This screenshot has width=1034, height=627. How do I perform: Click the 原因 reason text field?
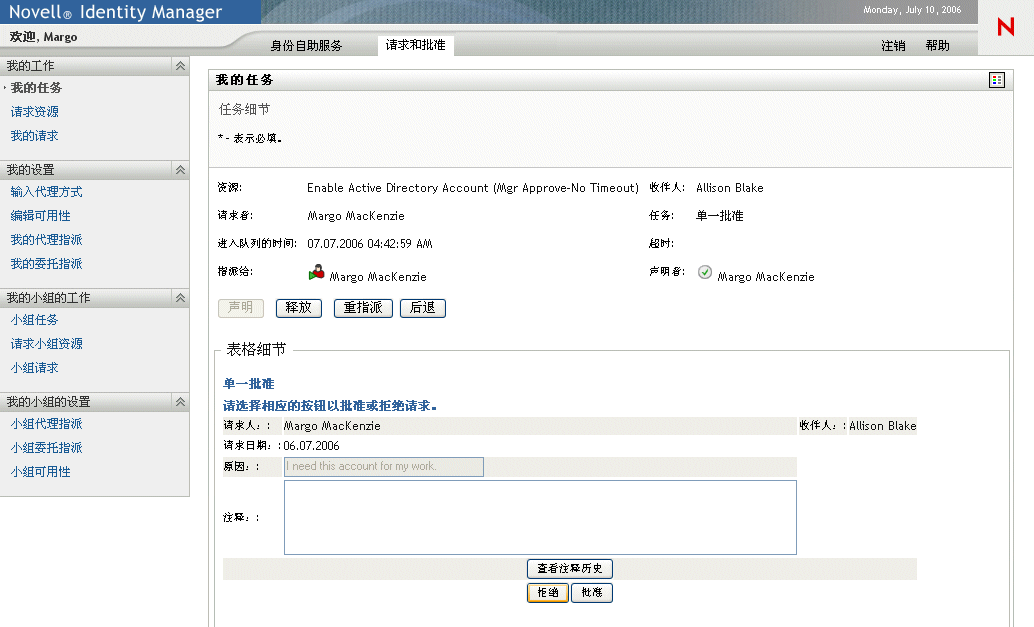(x=384, y=467)
